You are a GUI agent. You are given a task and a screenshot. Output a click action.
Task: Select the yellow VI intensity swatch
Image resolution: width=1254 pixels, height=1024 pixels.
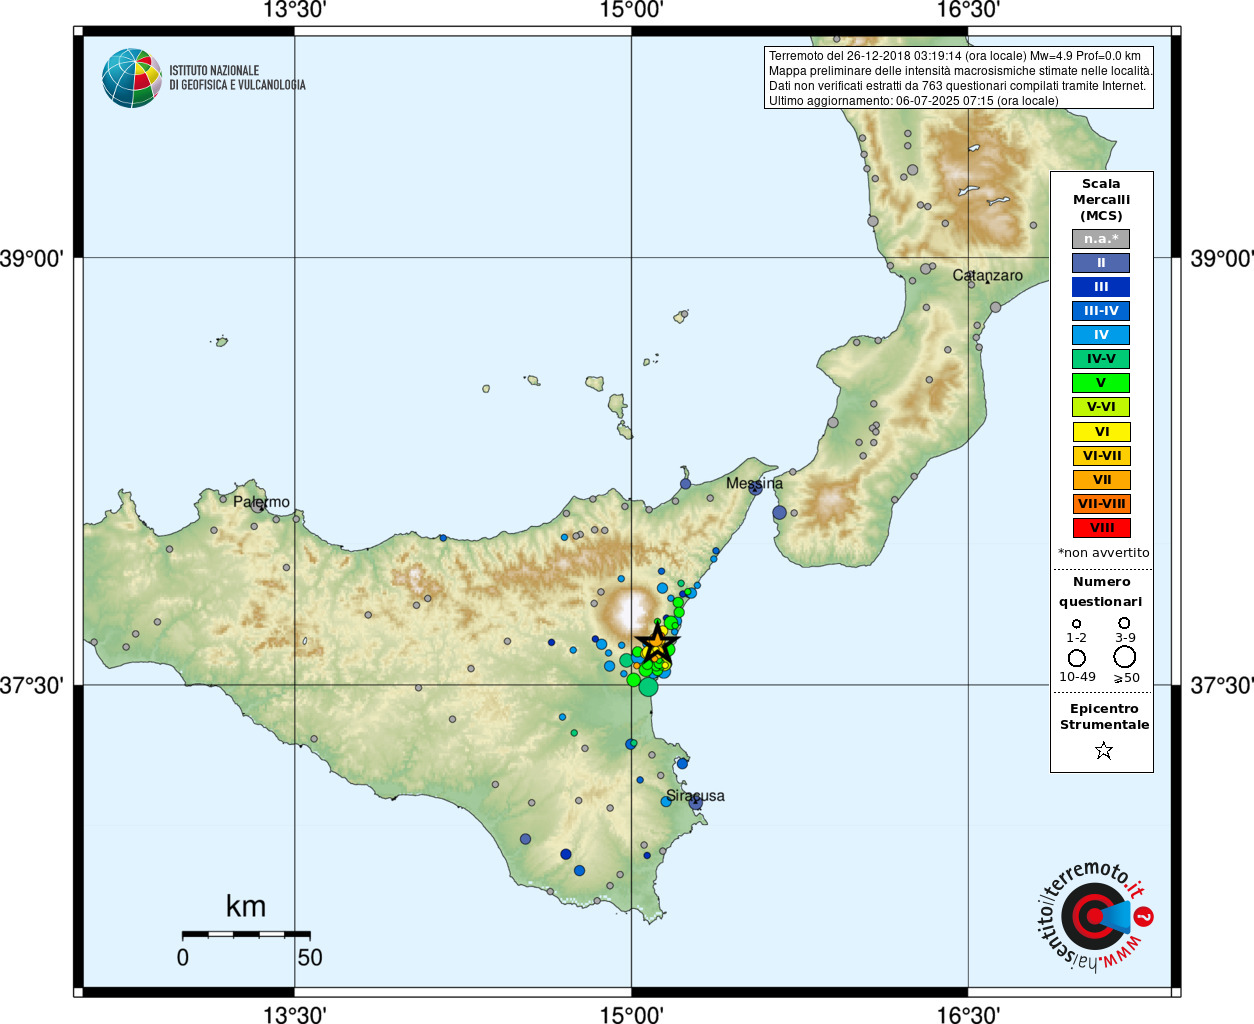1101,432
